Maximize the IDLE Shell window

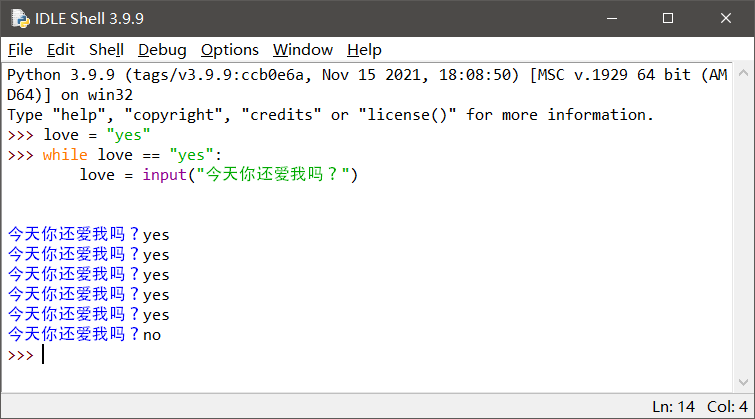(x=668, y=18)
